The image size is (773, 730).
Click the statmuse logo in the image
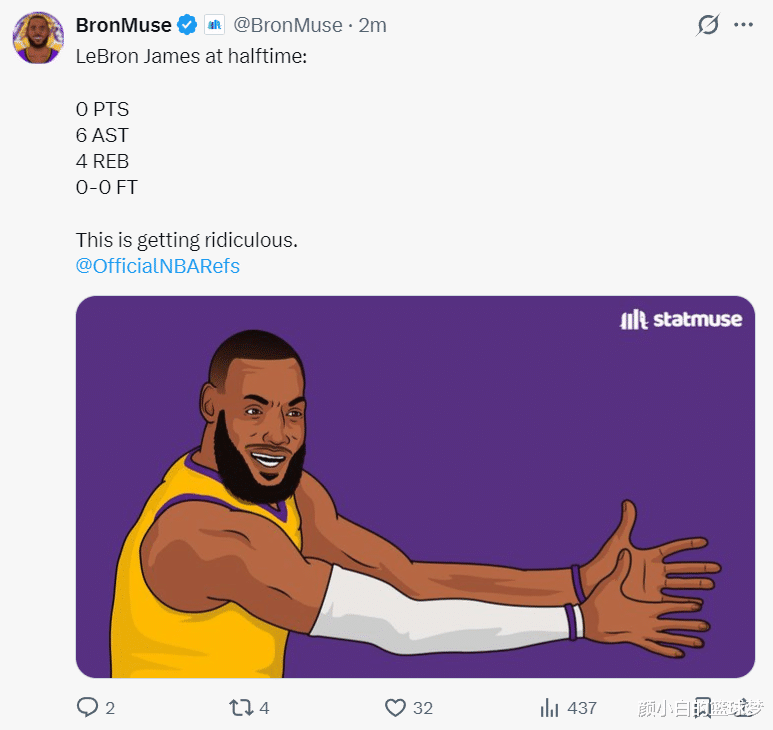(x=681, y=320)
